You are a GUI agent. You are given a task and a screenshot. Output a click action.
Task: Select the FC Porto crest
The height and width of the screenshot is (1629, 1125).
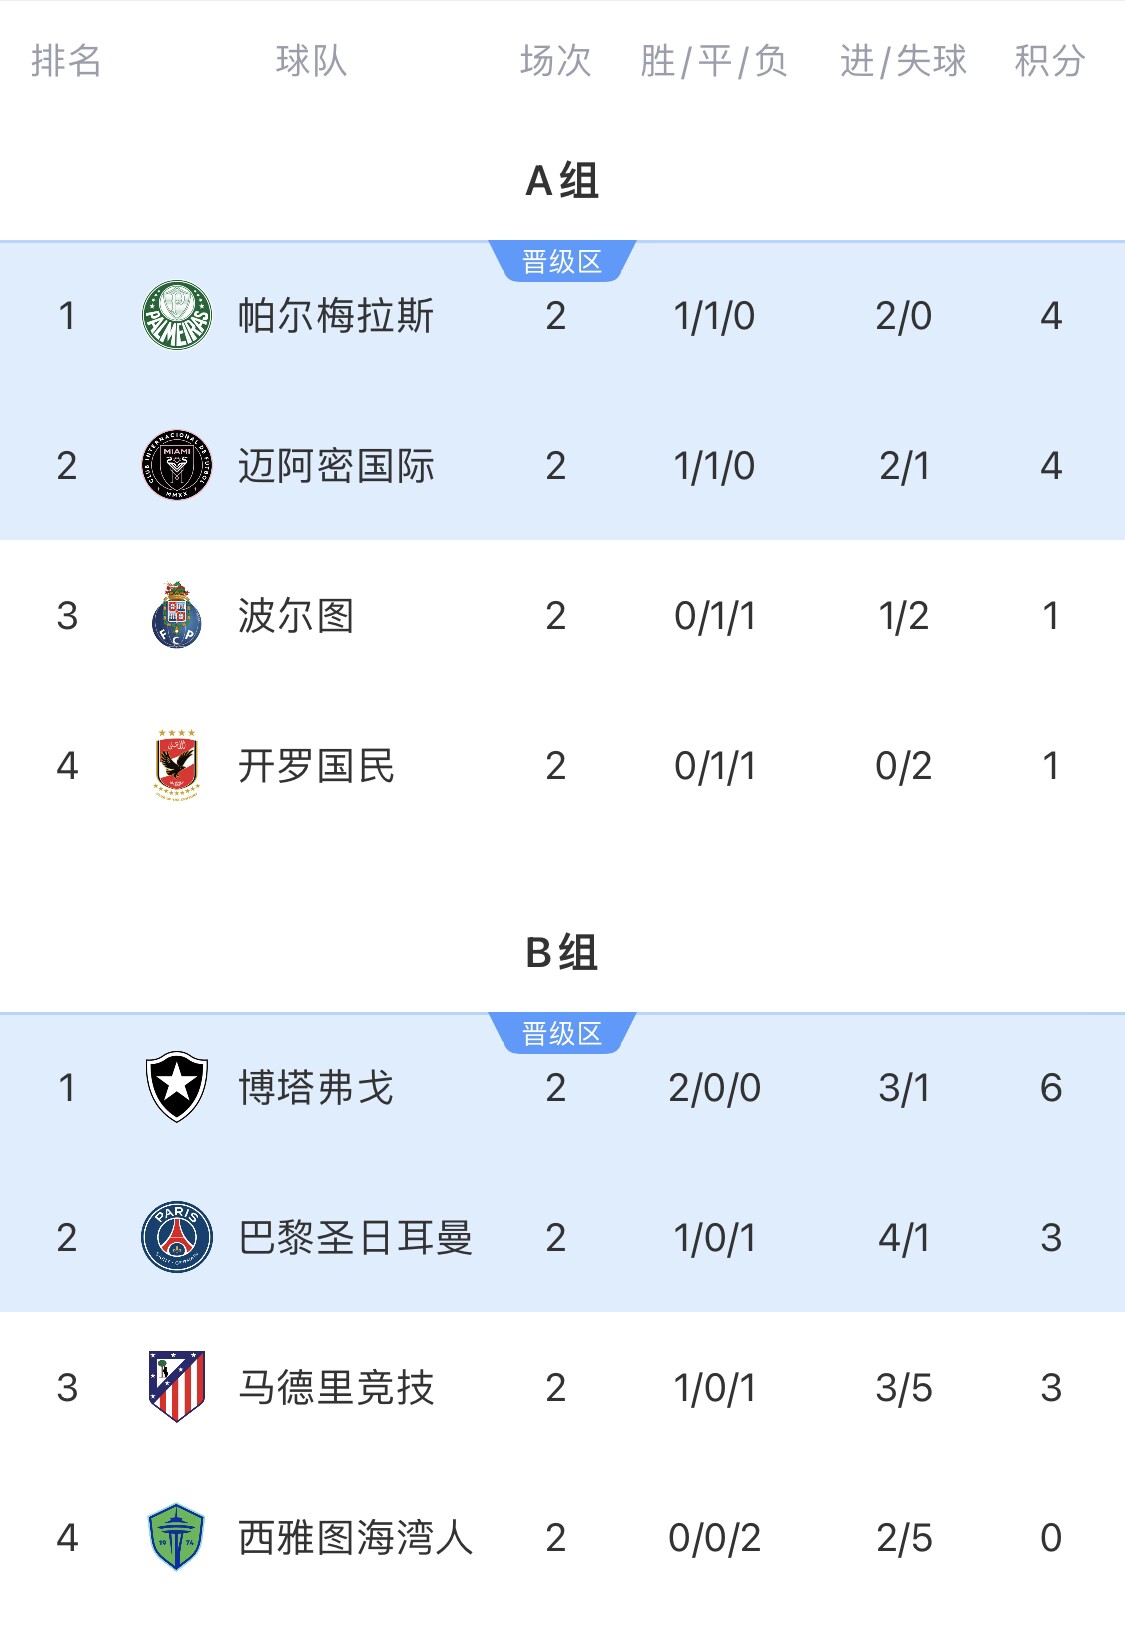(177, 615)
